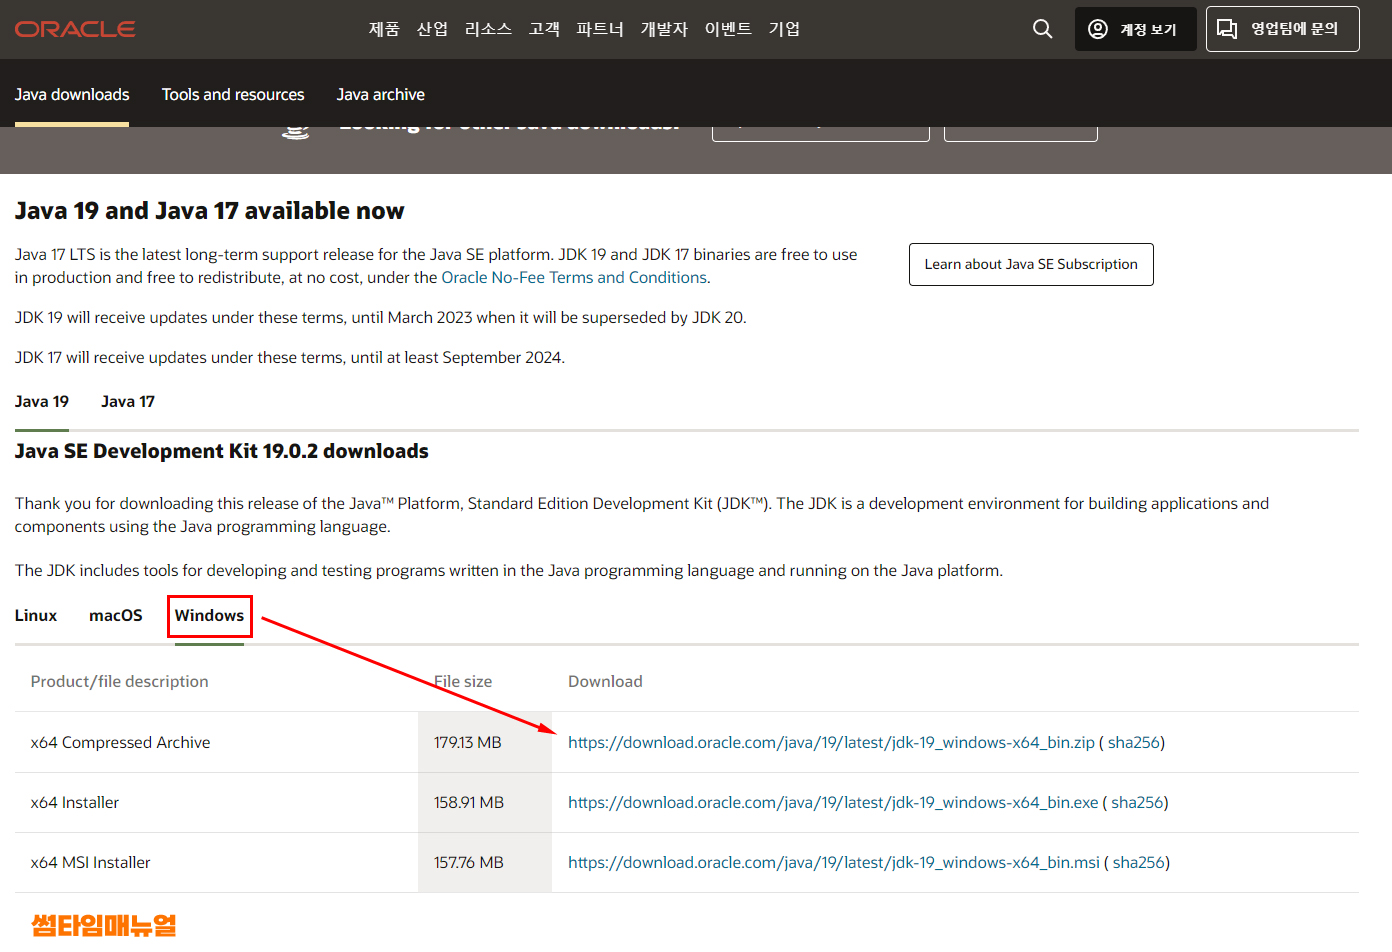
Task: Open the 고객 menu
Action: 544,29
